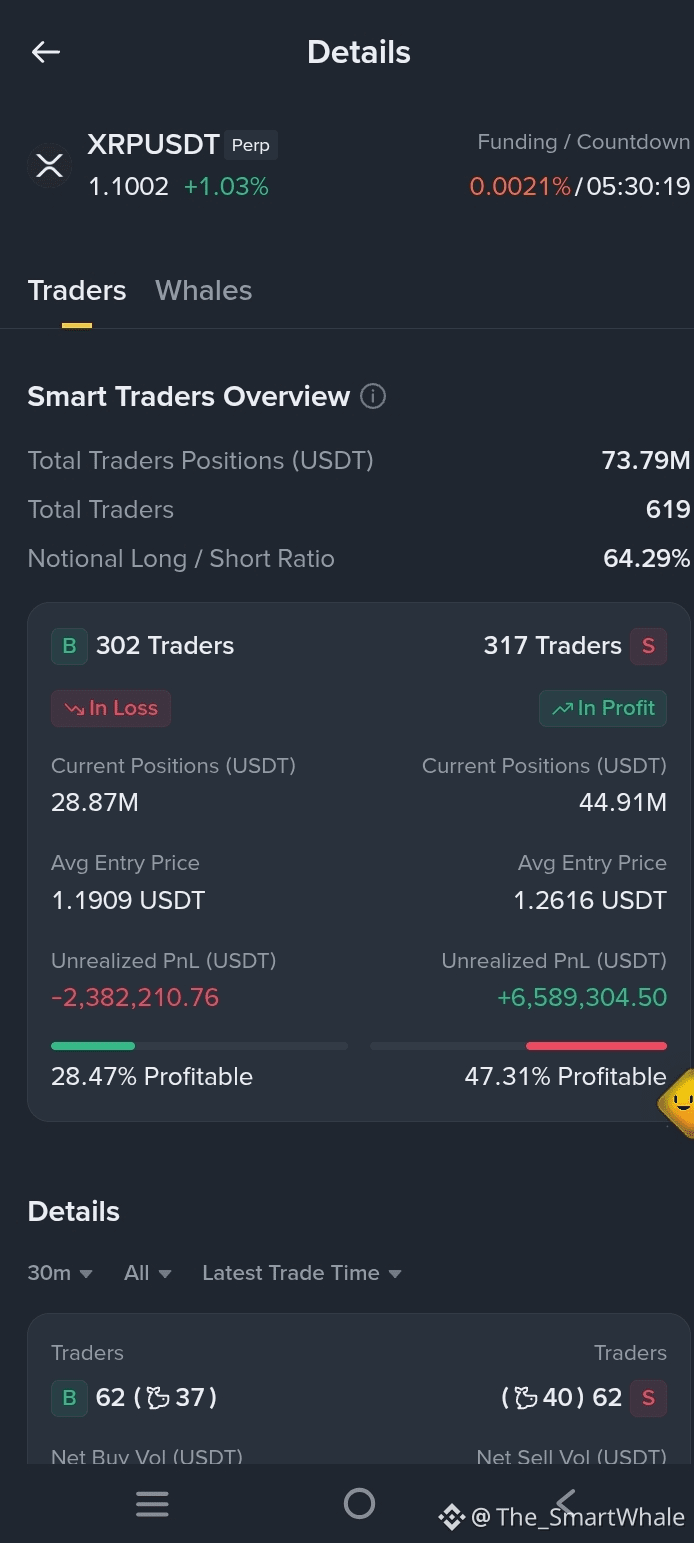Tap the yellow smiley floating icon
Screen dimensions: 694x1543
click(x=680, y=1103)
